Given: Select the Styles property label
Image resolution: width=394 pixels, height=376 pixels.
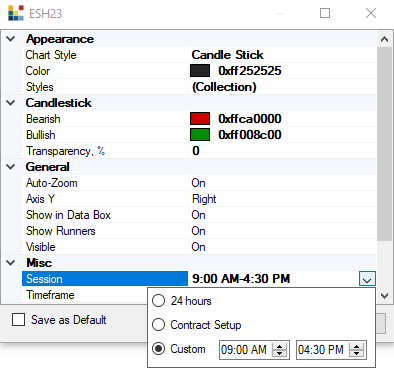Looking at the screenshot, I should [x=40, y=87].
